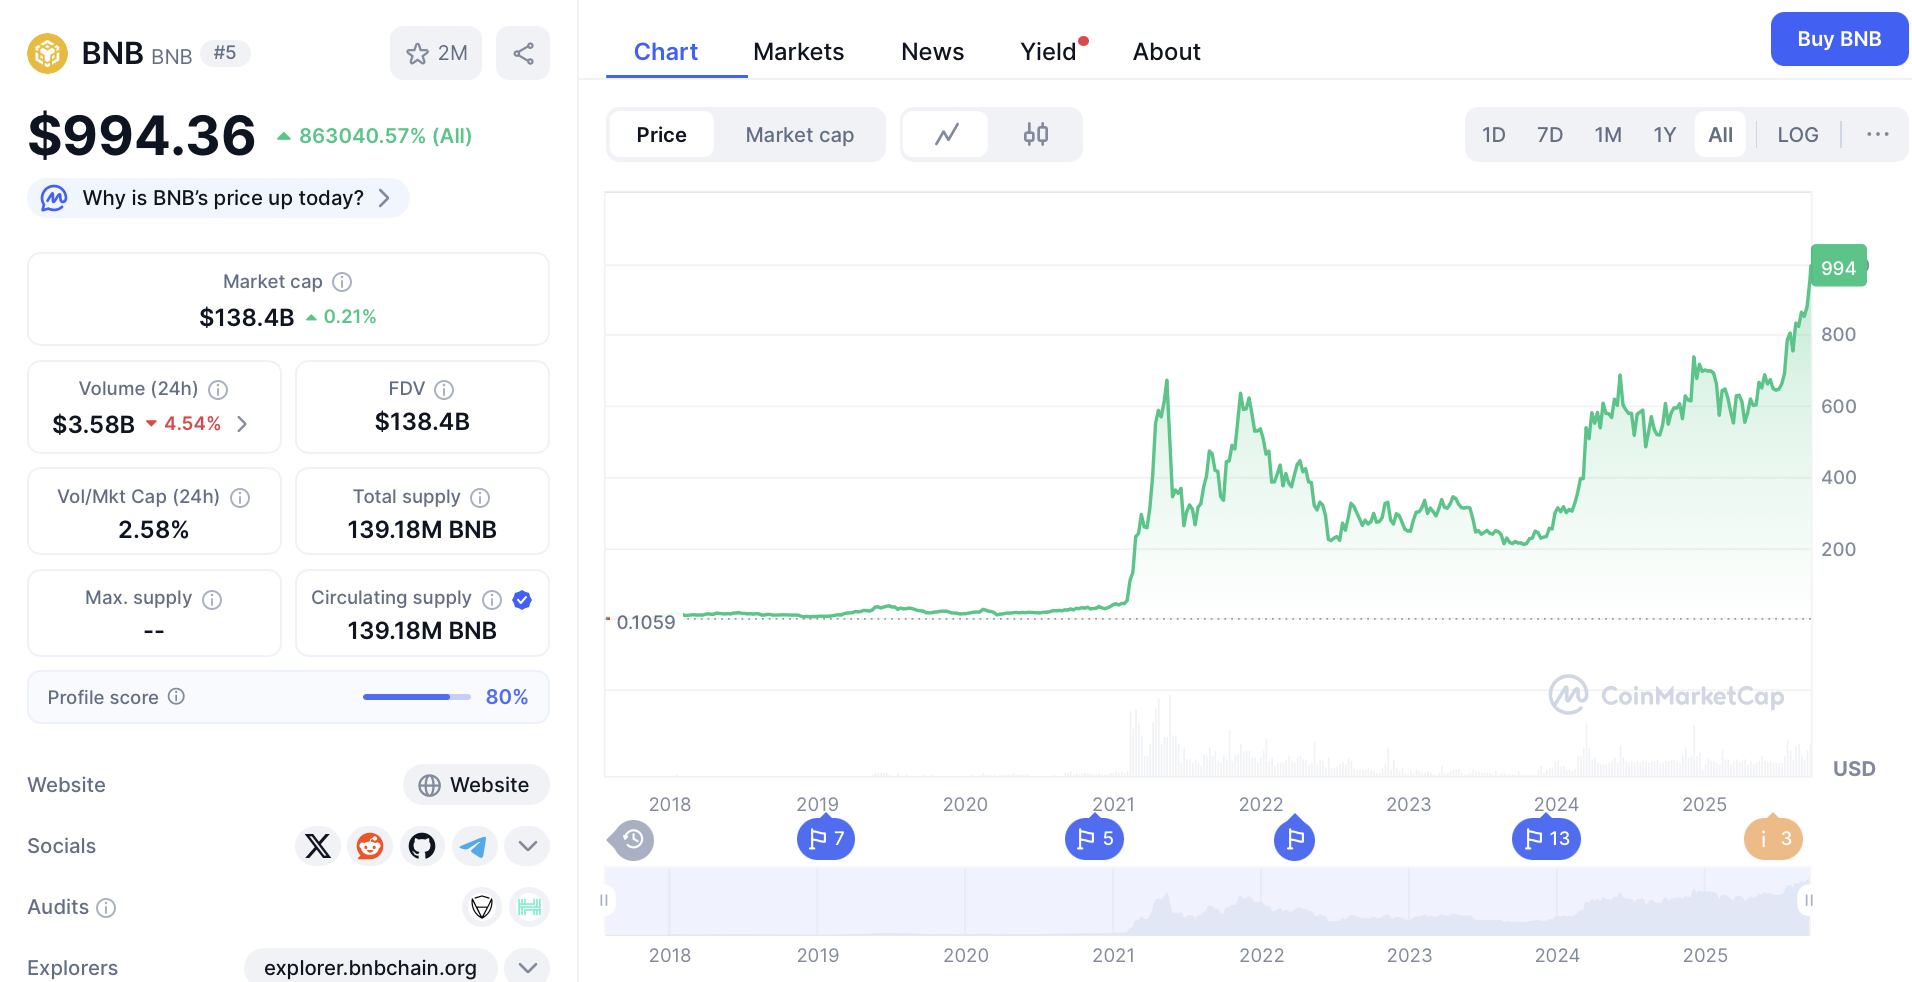Add BNB to watchlist with star button
Viewport: 1912px width, 982px height.
(x=436, y=53)
